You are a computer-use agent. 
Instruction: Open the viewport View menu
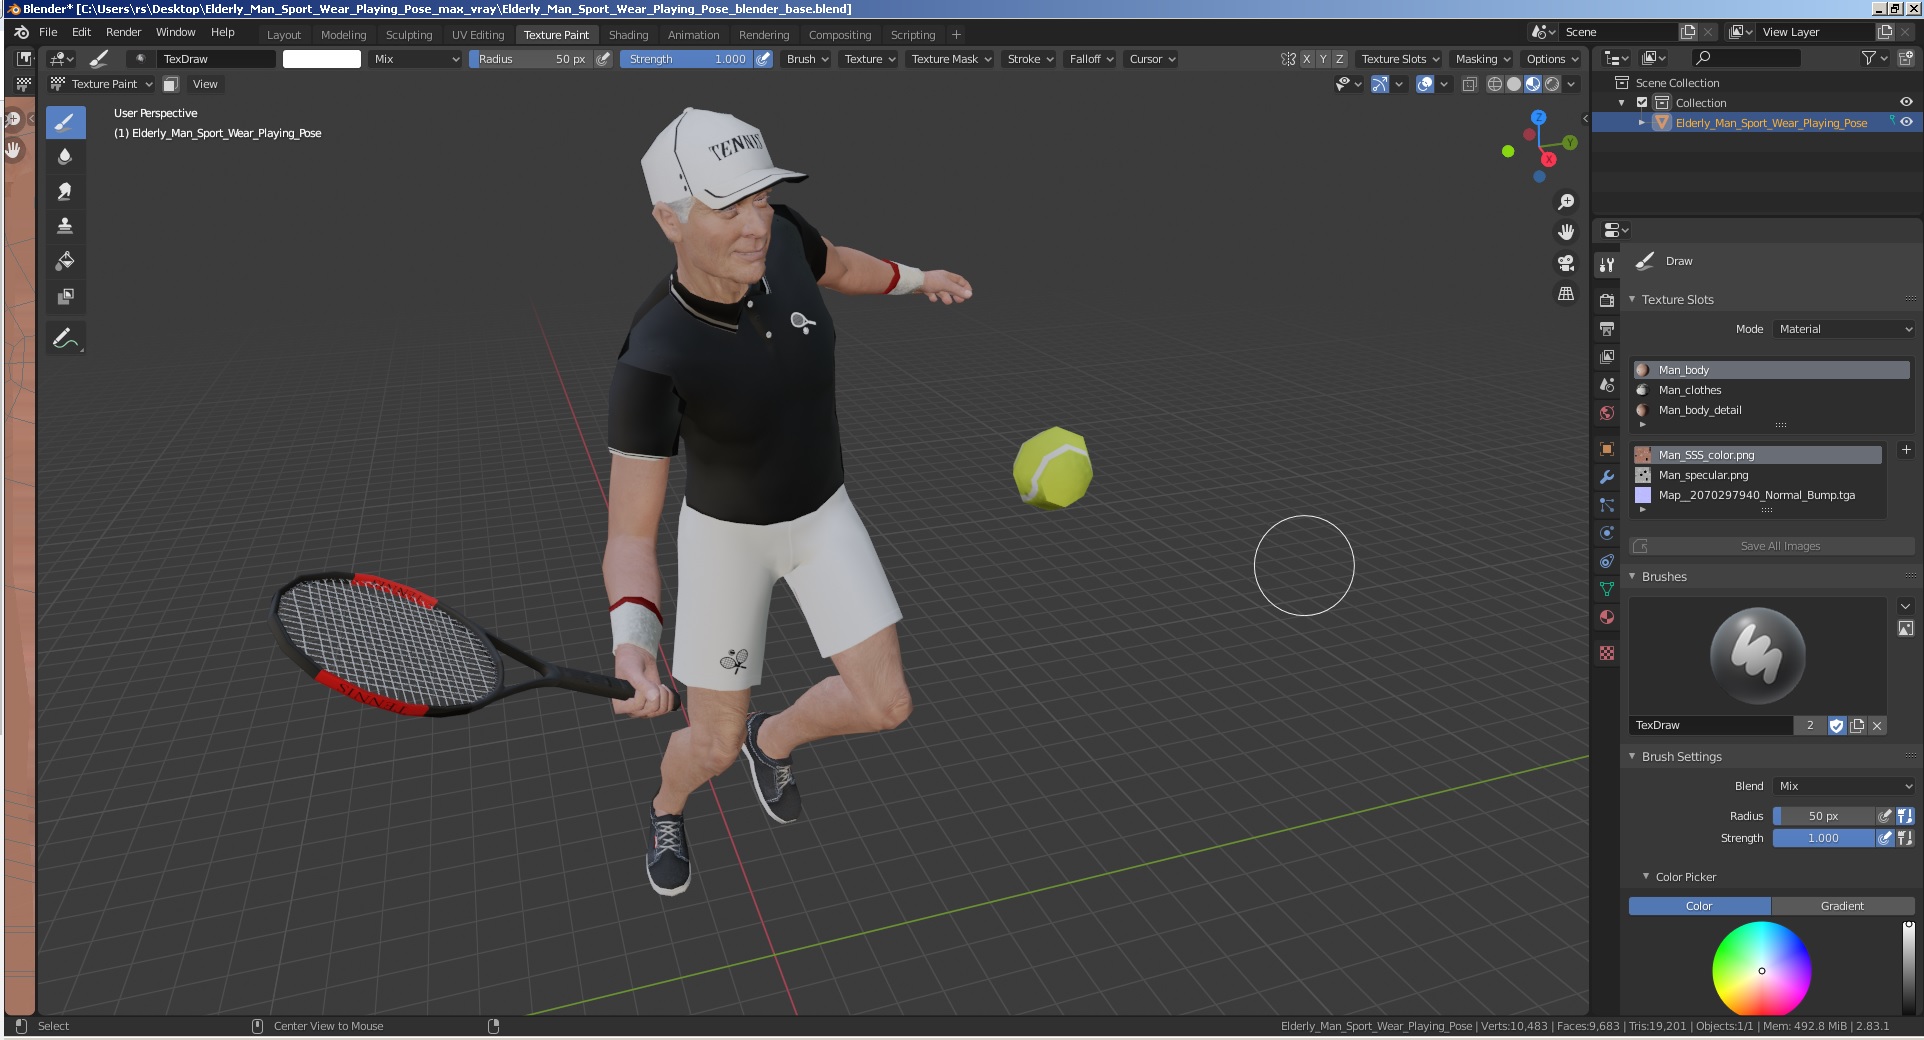205,84
